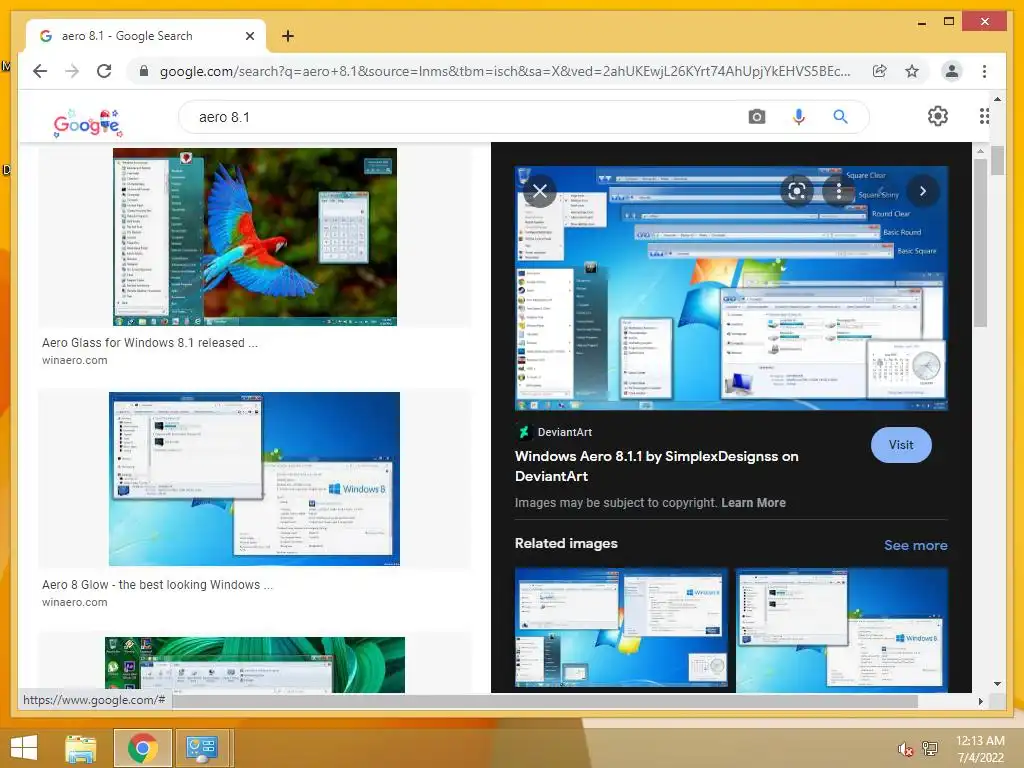
Task: Click the muted volume tray icon
Action: (x=905, y=749)
